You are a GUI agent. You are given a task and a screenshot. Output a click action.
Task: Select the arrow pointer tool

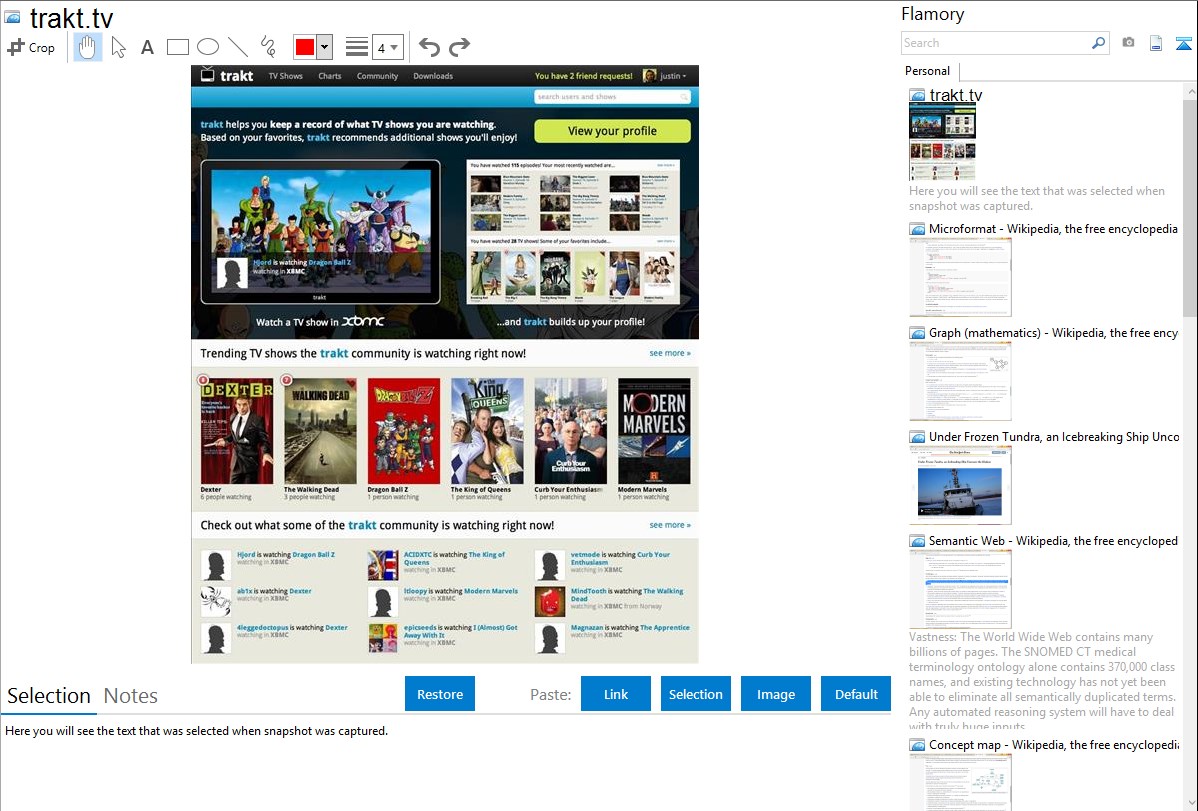point(118,47)
